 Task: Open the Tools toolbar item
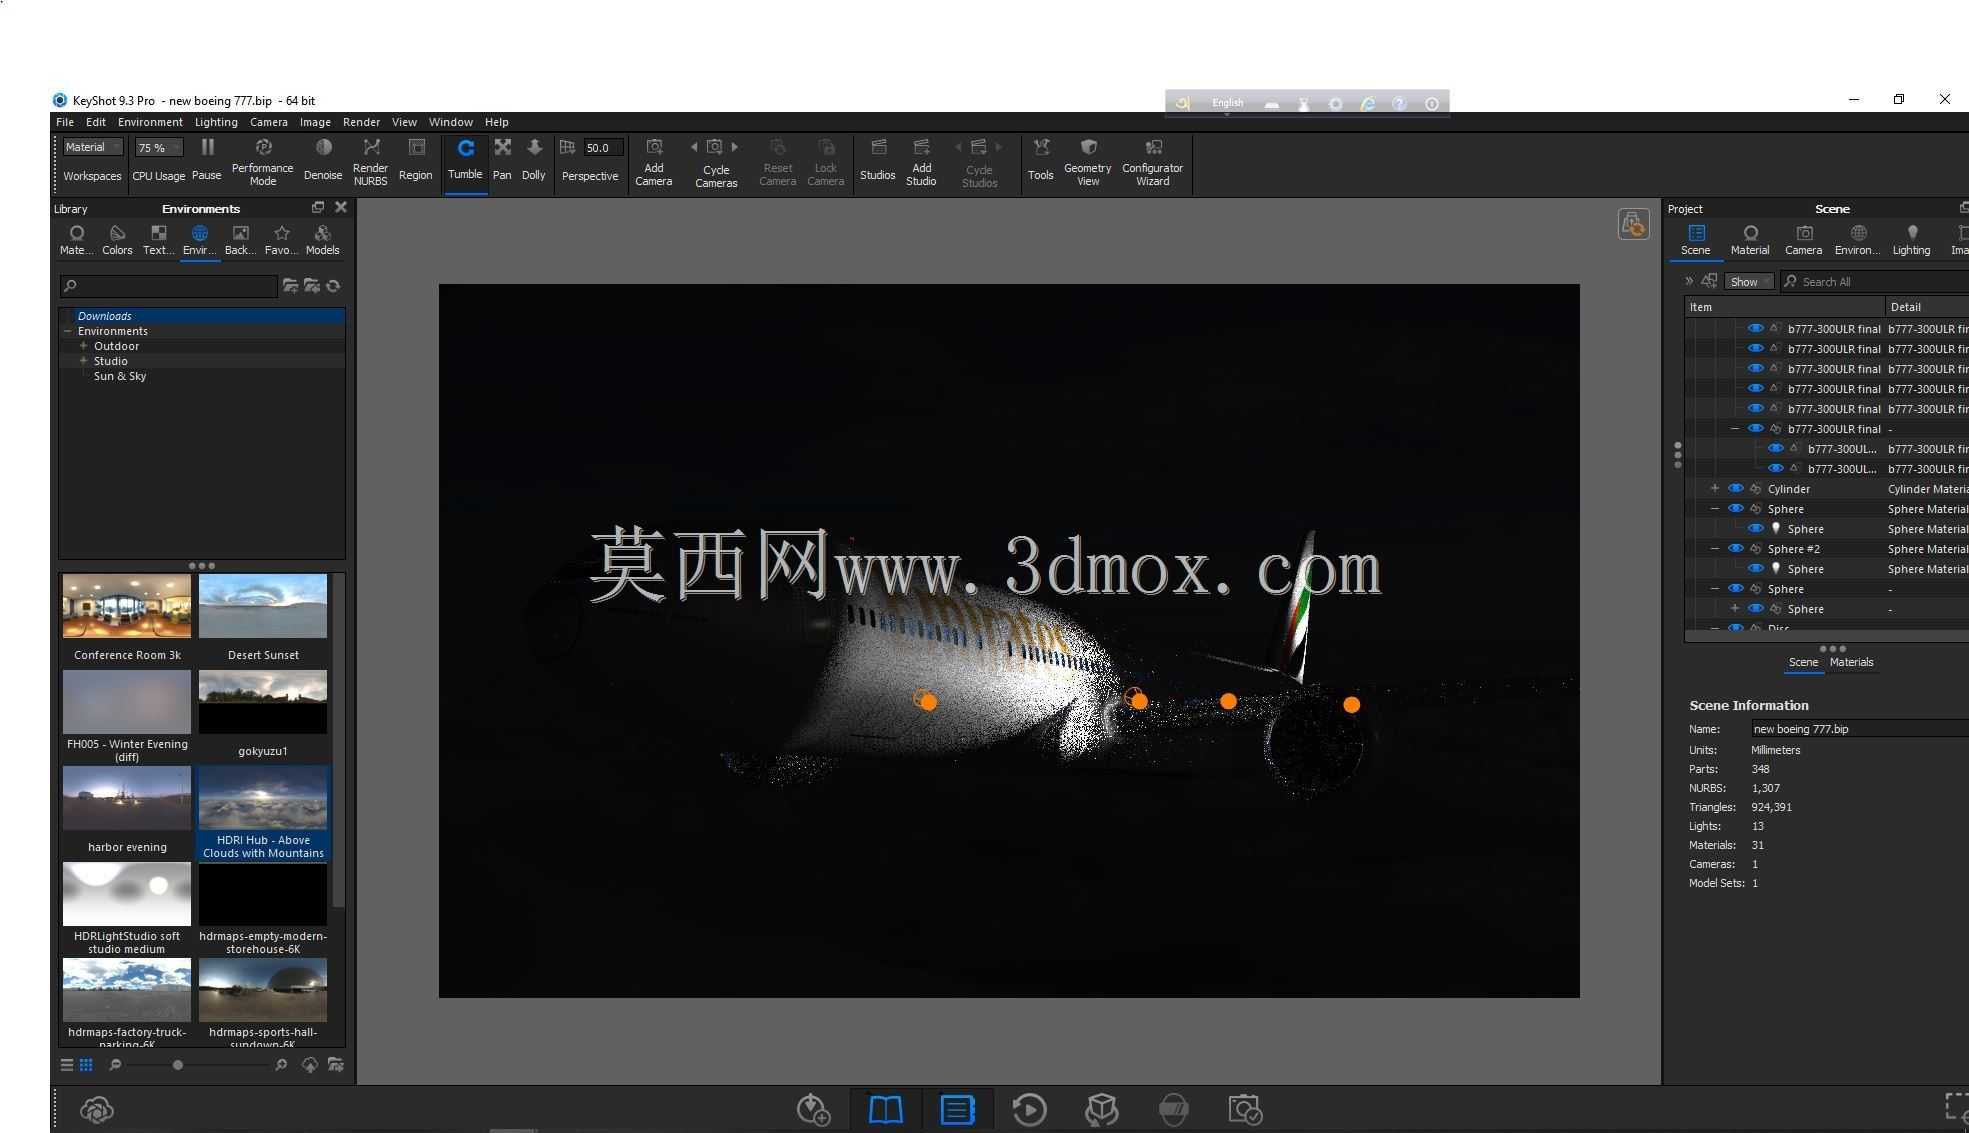1041,158
